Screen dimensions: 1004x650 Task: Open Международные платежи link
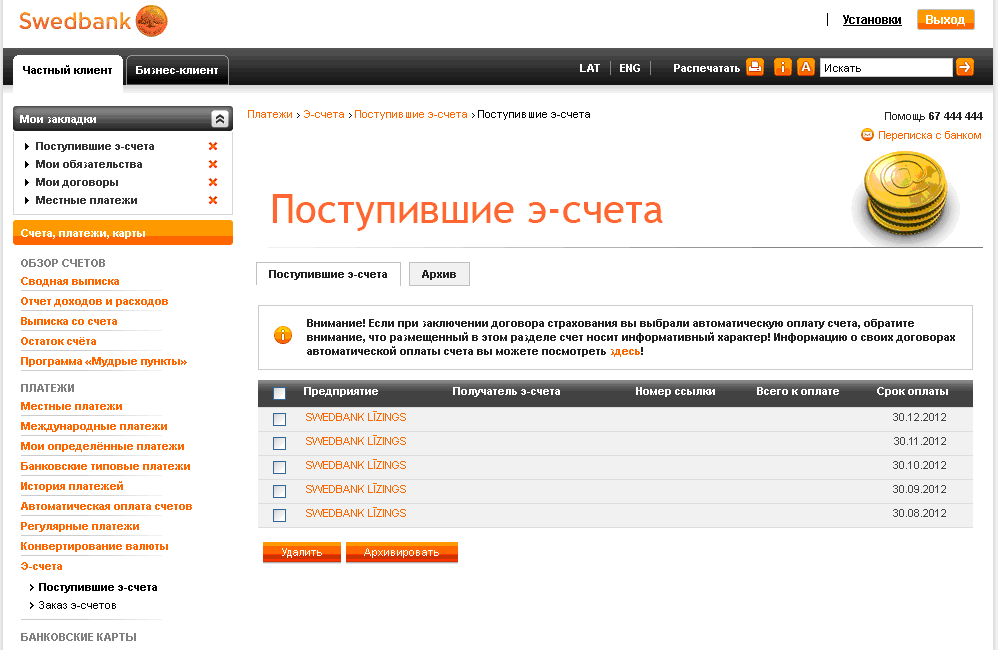[94, 426]
